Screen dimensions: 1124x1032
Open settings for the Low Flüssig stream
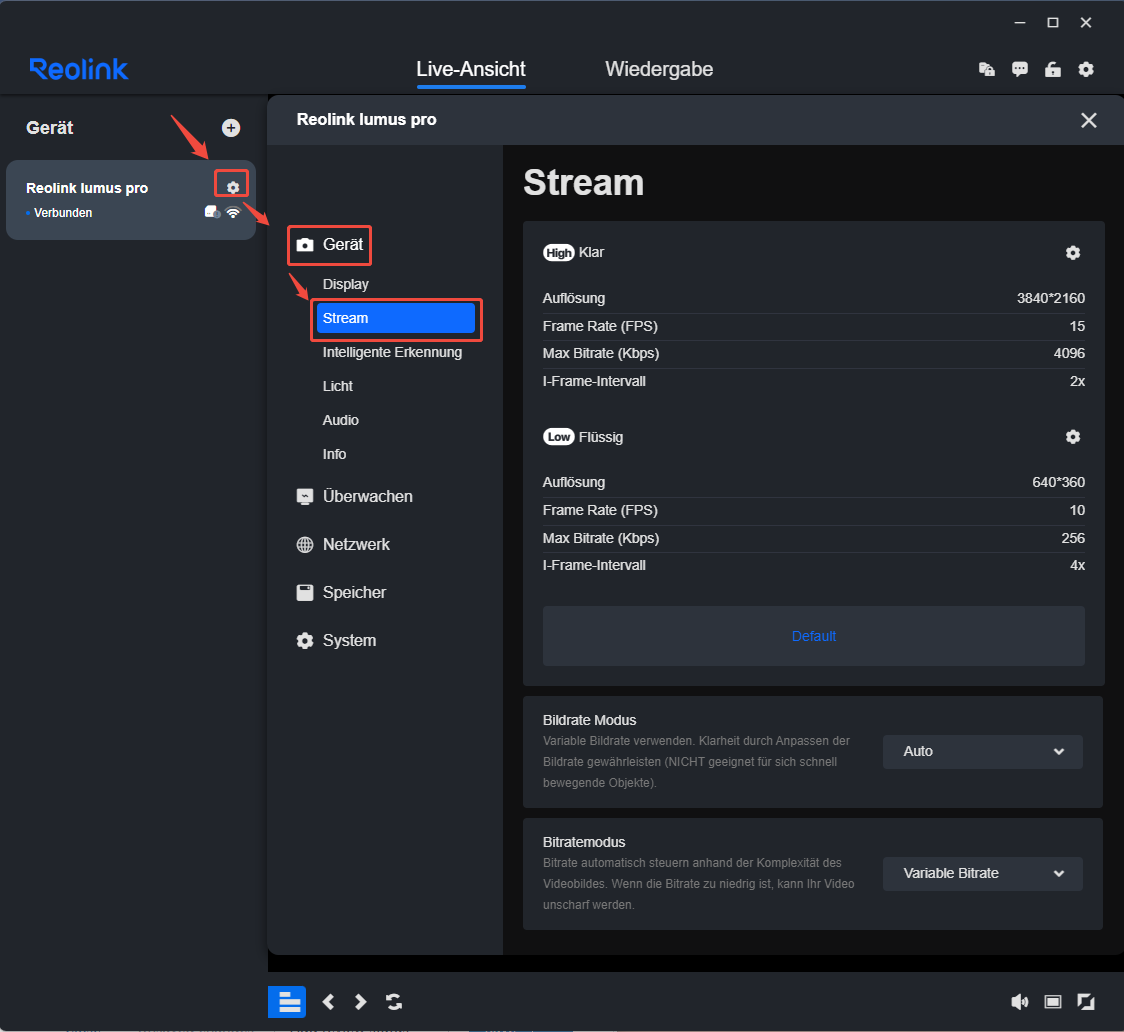[1072, 437]
